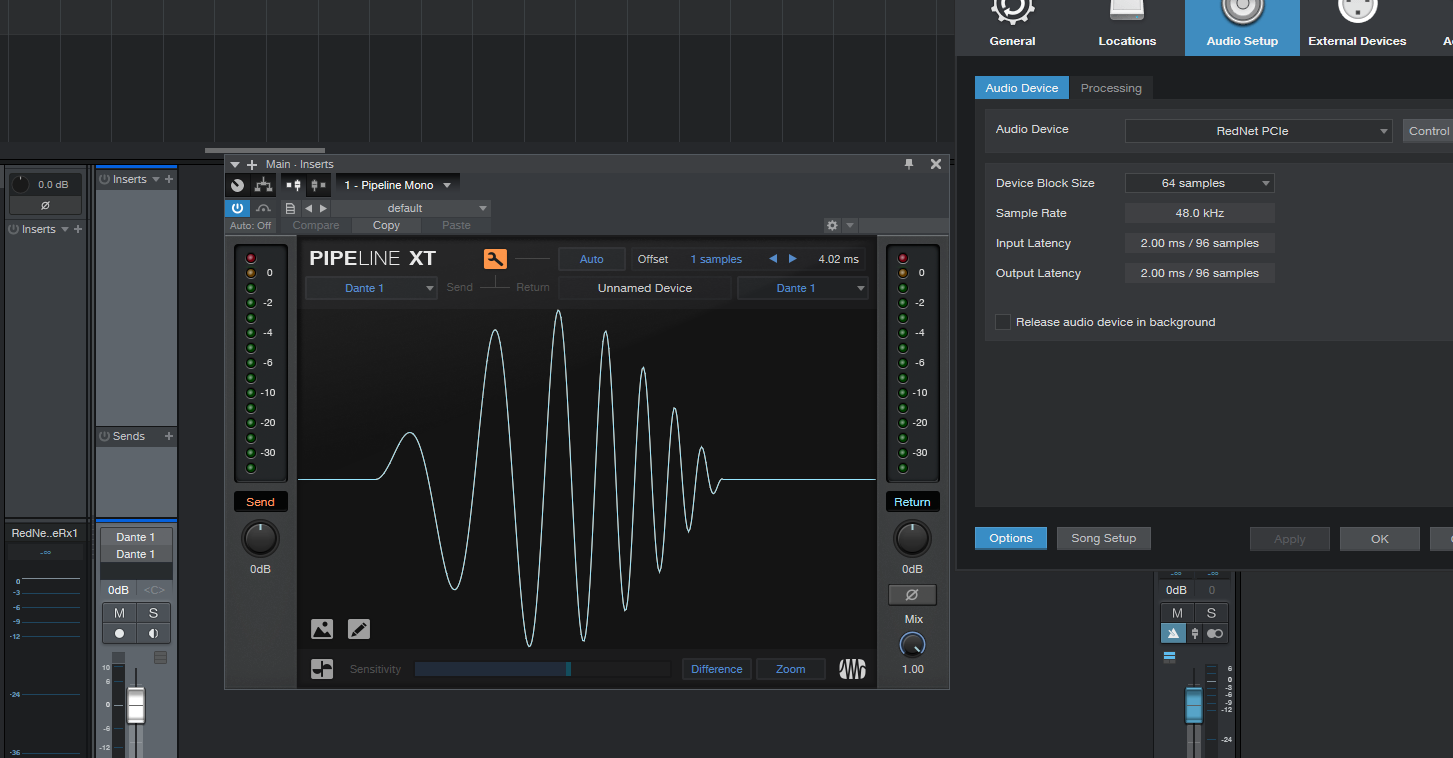Click the Options button
Viewport: 1453px width, 758px height.
[x=1011, y=538]
